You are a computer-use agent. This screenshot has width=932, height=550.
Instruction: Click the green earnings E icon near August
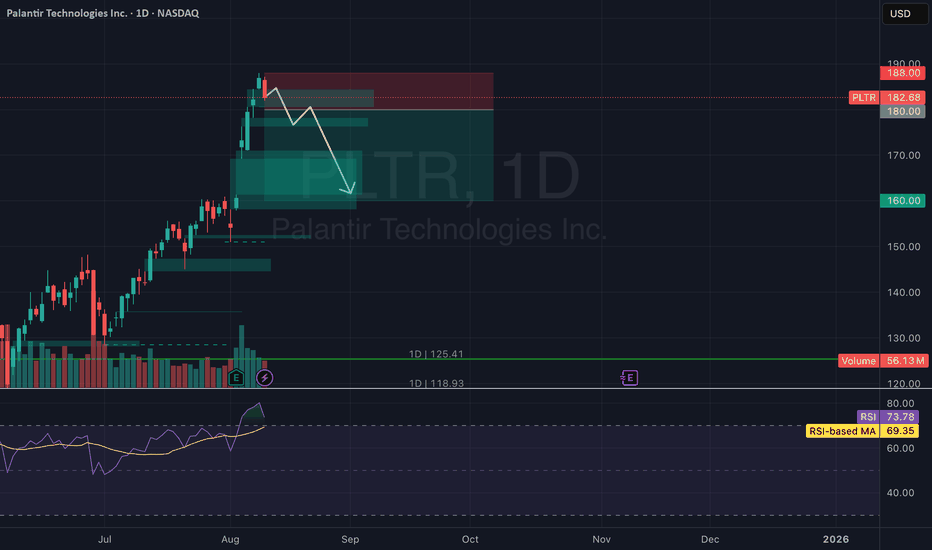click(236, 378)
